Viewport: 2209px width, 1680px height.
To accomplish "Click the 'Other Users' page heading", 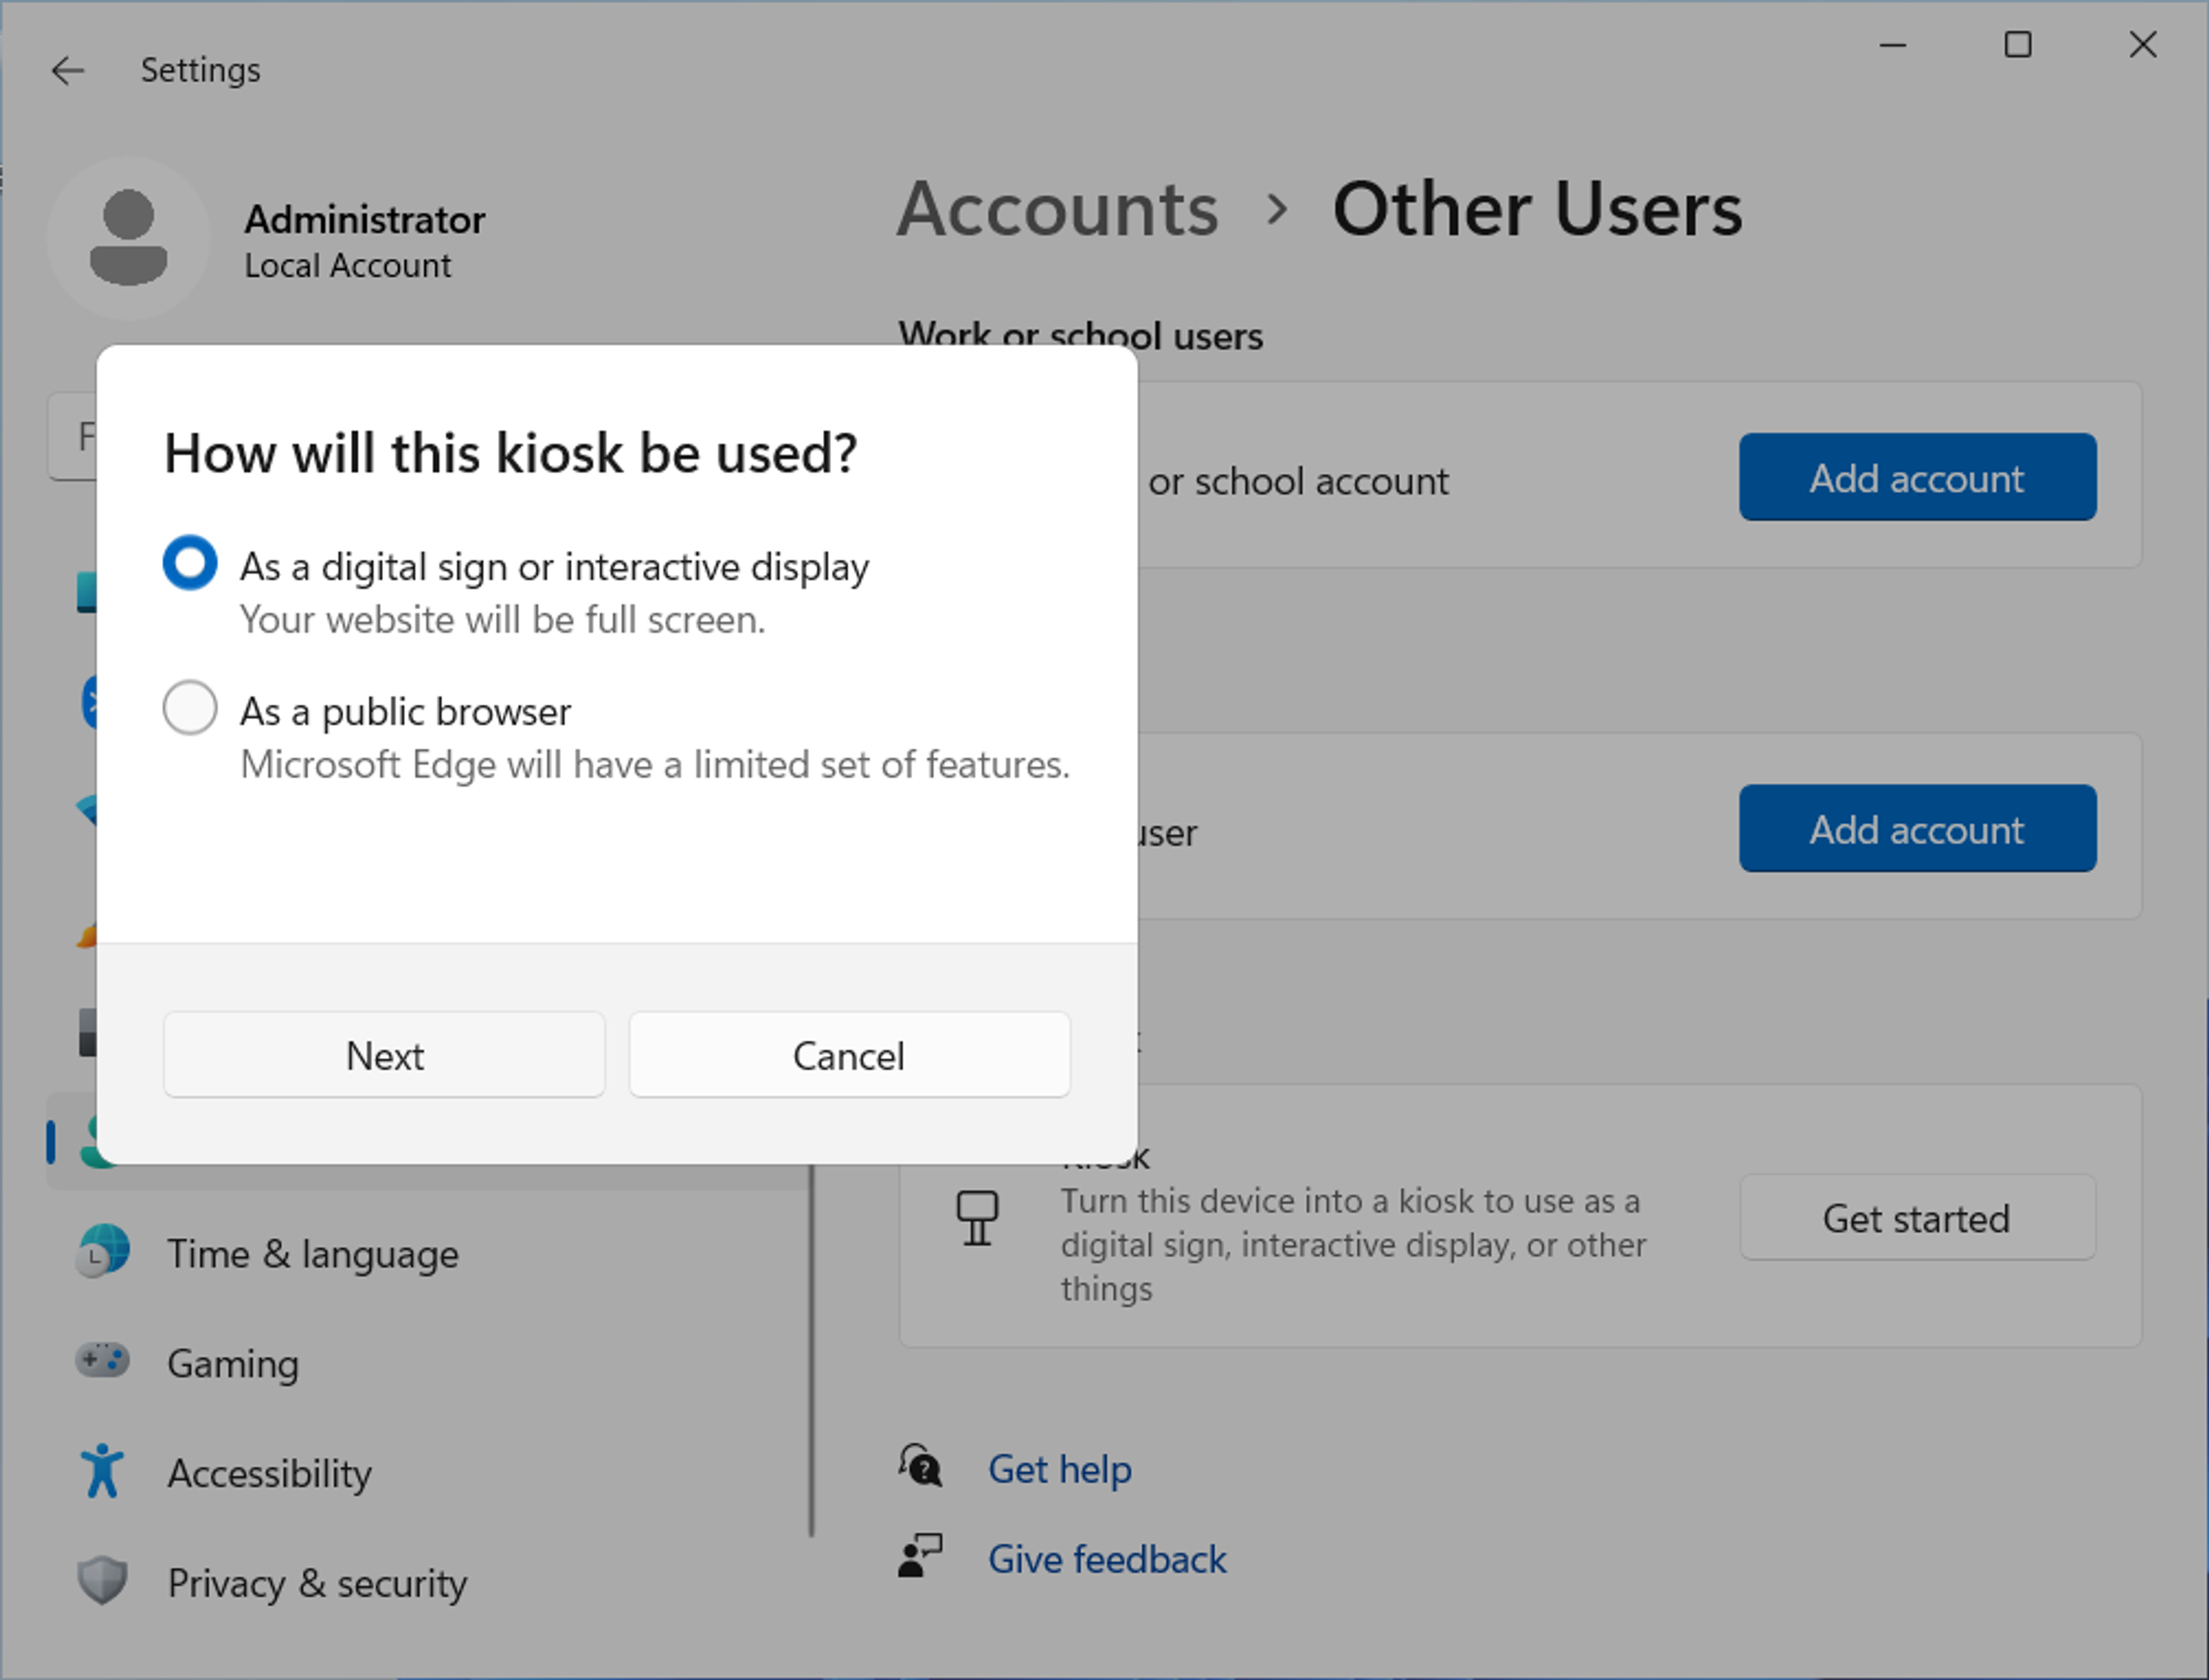I will pyautogui.click(x=1537, y=209).
